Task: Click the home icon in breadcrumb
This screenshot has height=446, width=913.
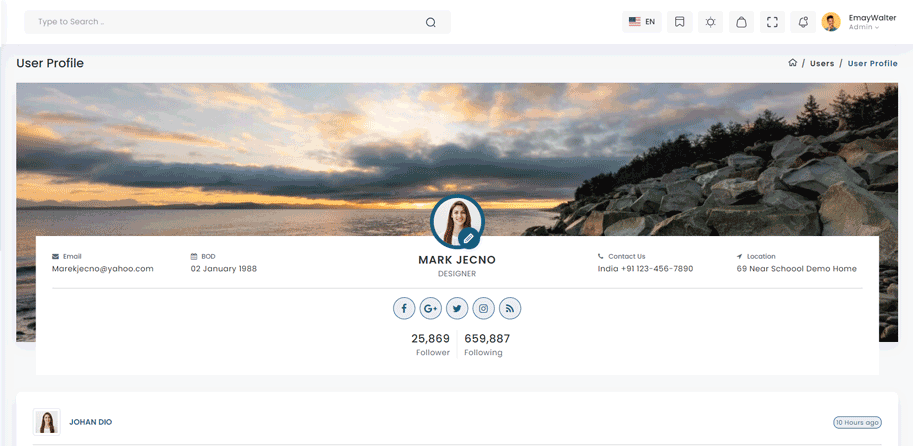Action: click(x=792, y=63)
